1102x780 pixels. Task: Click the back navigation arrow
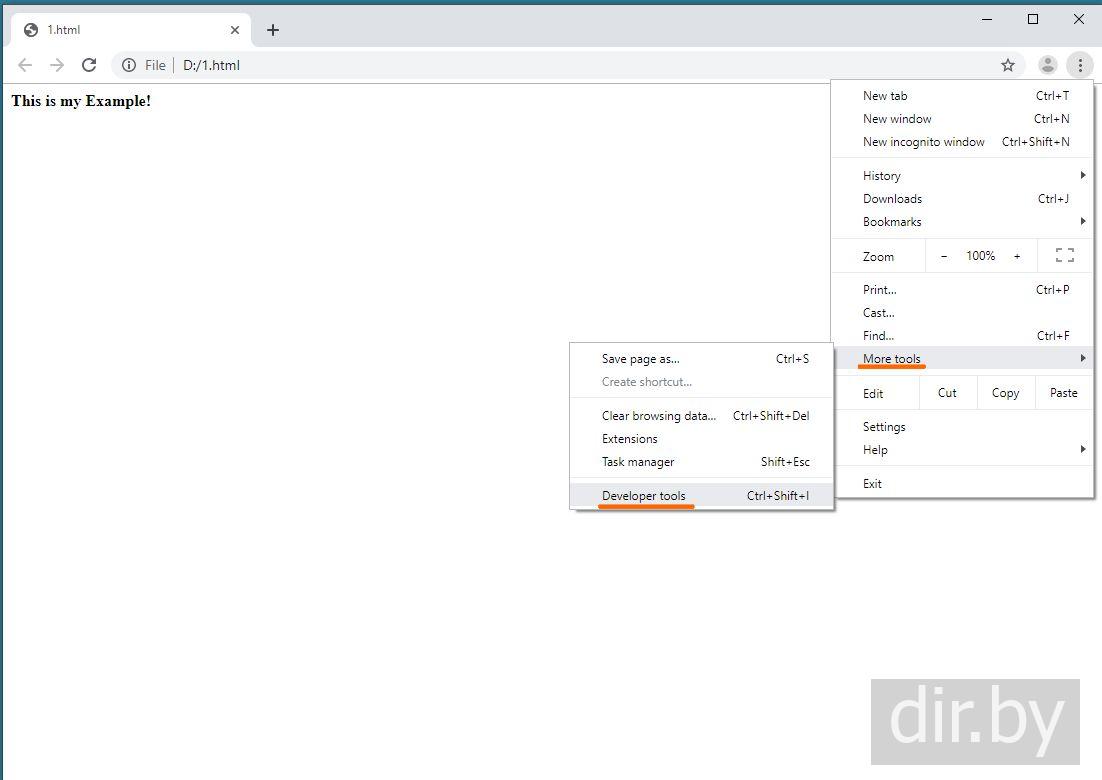pos(25,65)
